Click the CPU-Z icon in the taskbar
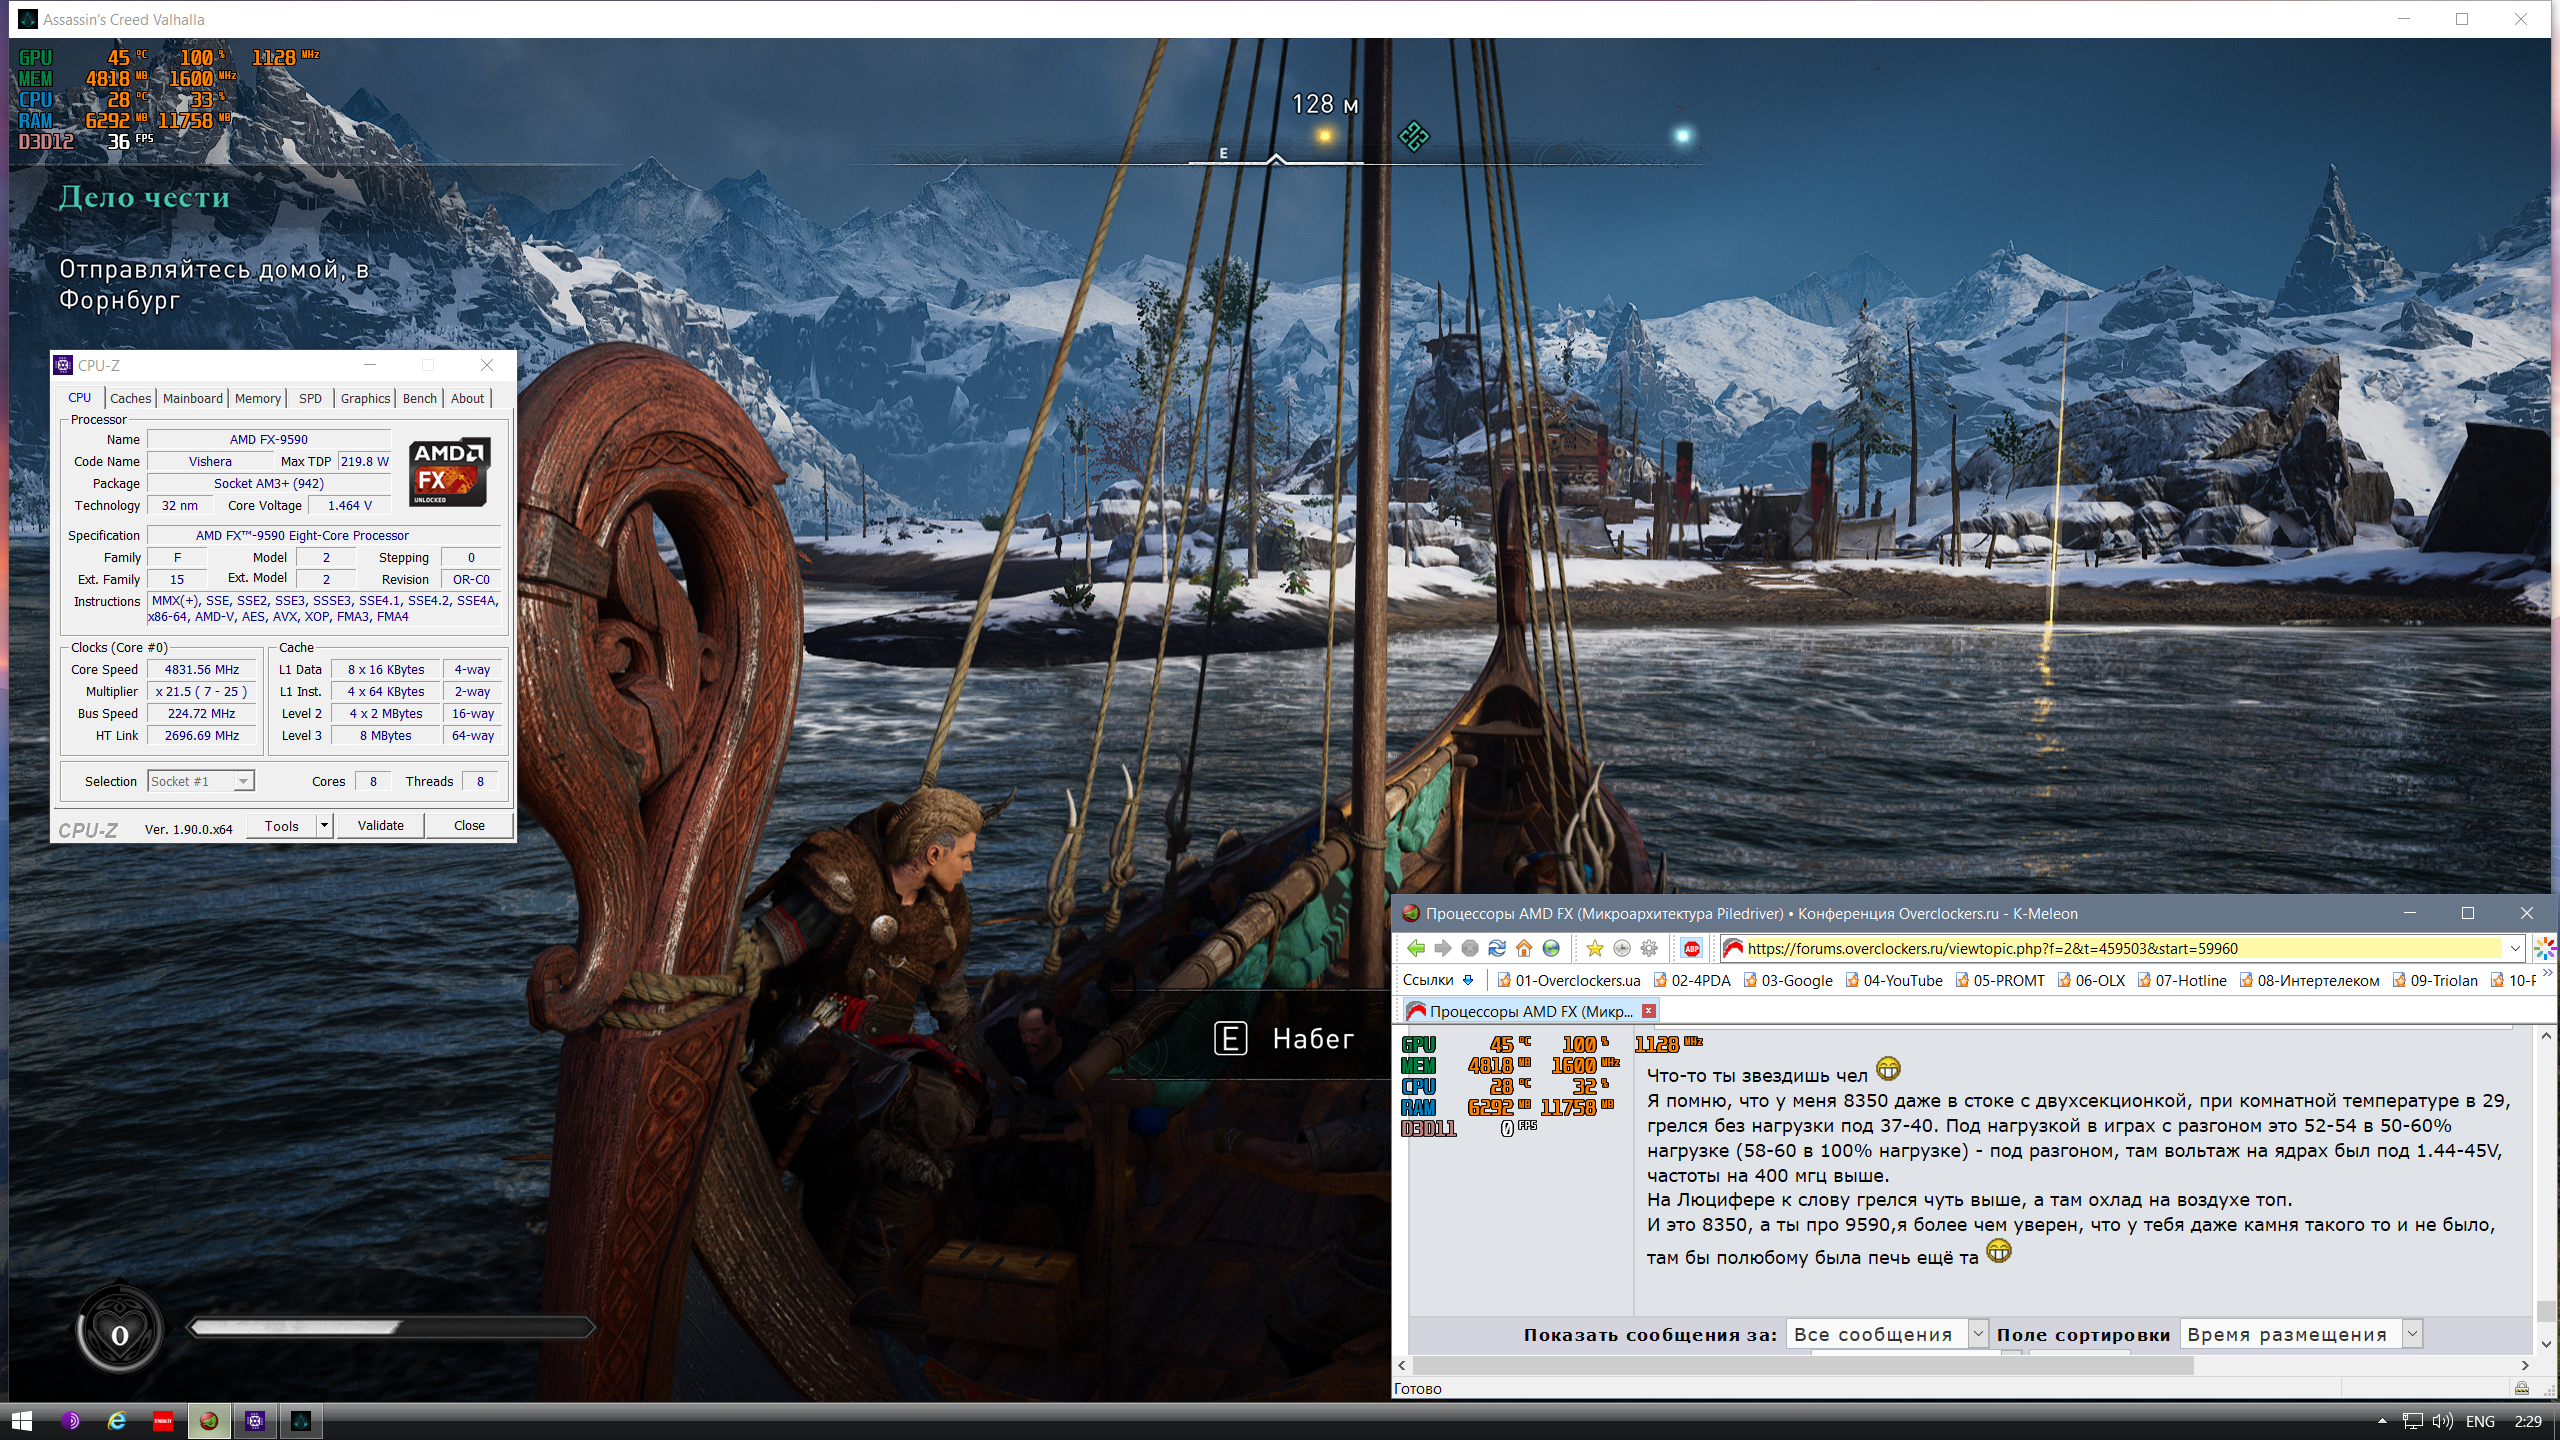Image resolution: width=2560 pixels, height=1440 pixels. pyautogui.click(x=255, y=1420)
